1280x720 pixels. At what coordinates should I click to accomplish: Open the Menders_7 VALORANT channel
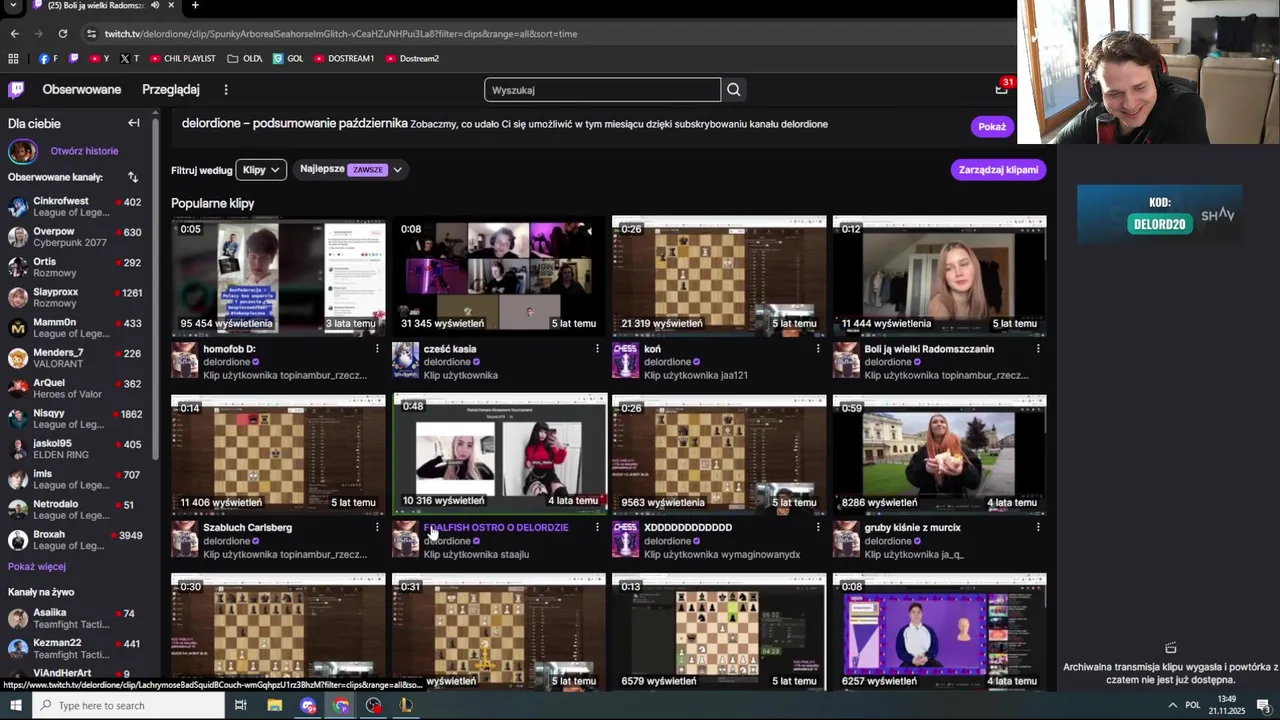[x=76, y=358]
